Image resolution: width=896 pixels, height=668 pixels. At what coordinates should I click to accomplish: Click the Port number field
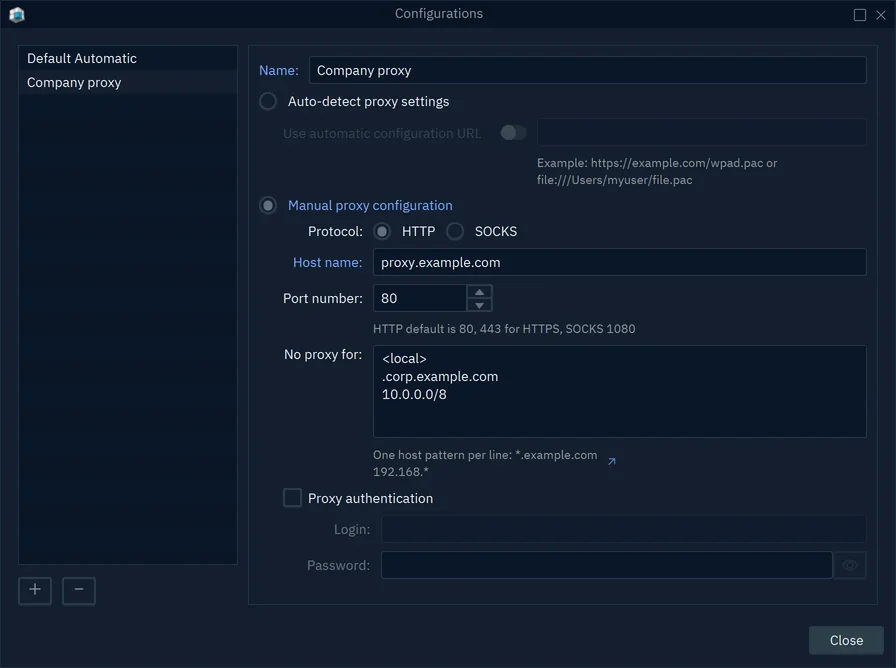pyautogui.click(x=419, y=298)
